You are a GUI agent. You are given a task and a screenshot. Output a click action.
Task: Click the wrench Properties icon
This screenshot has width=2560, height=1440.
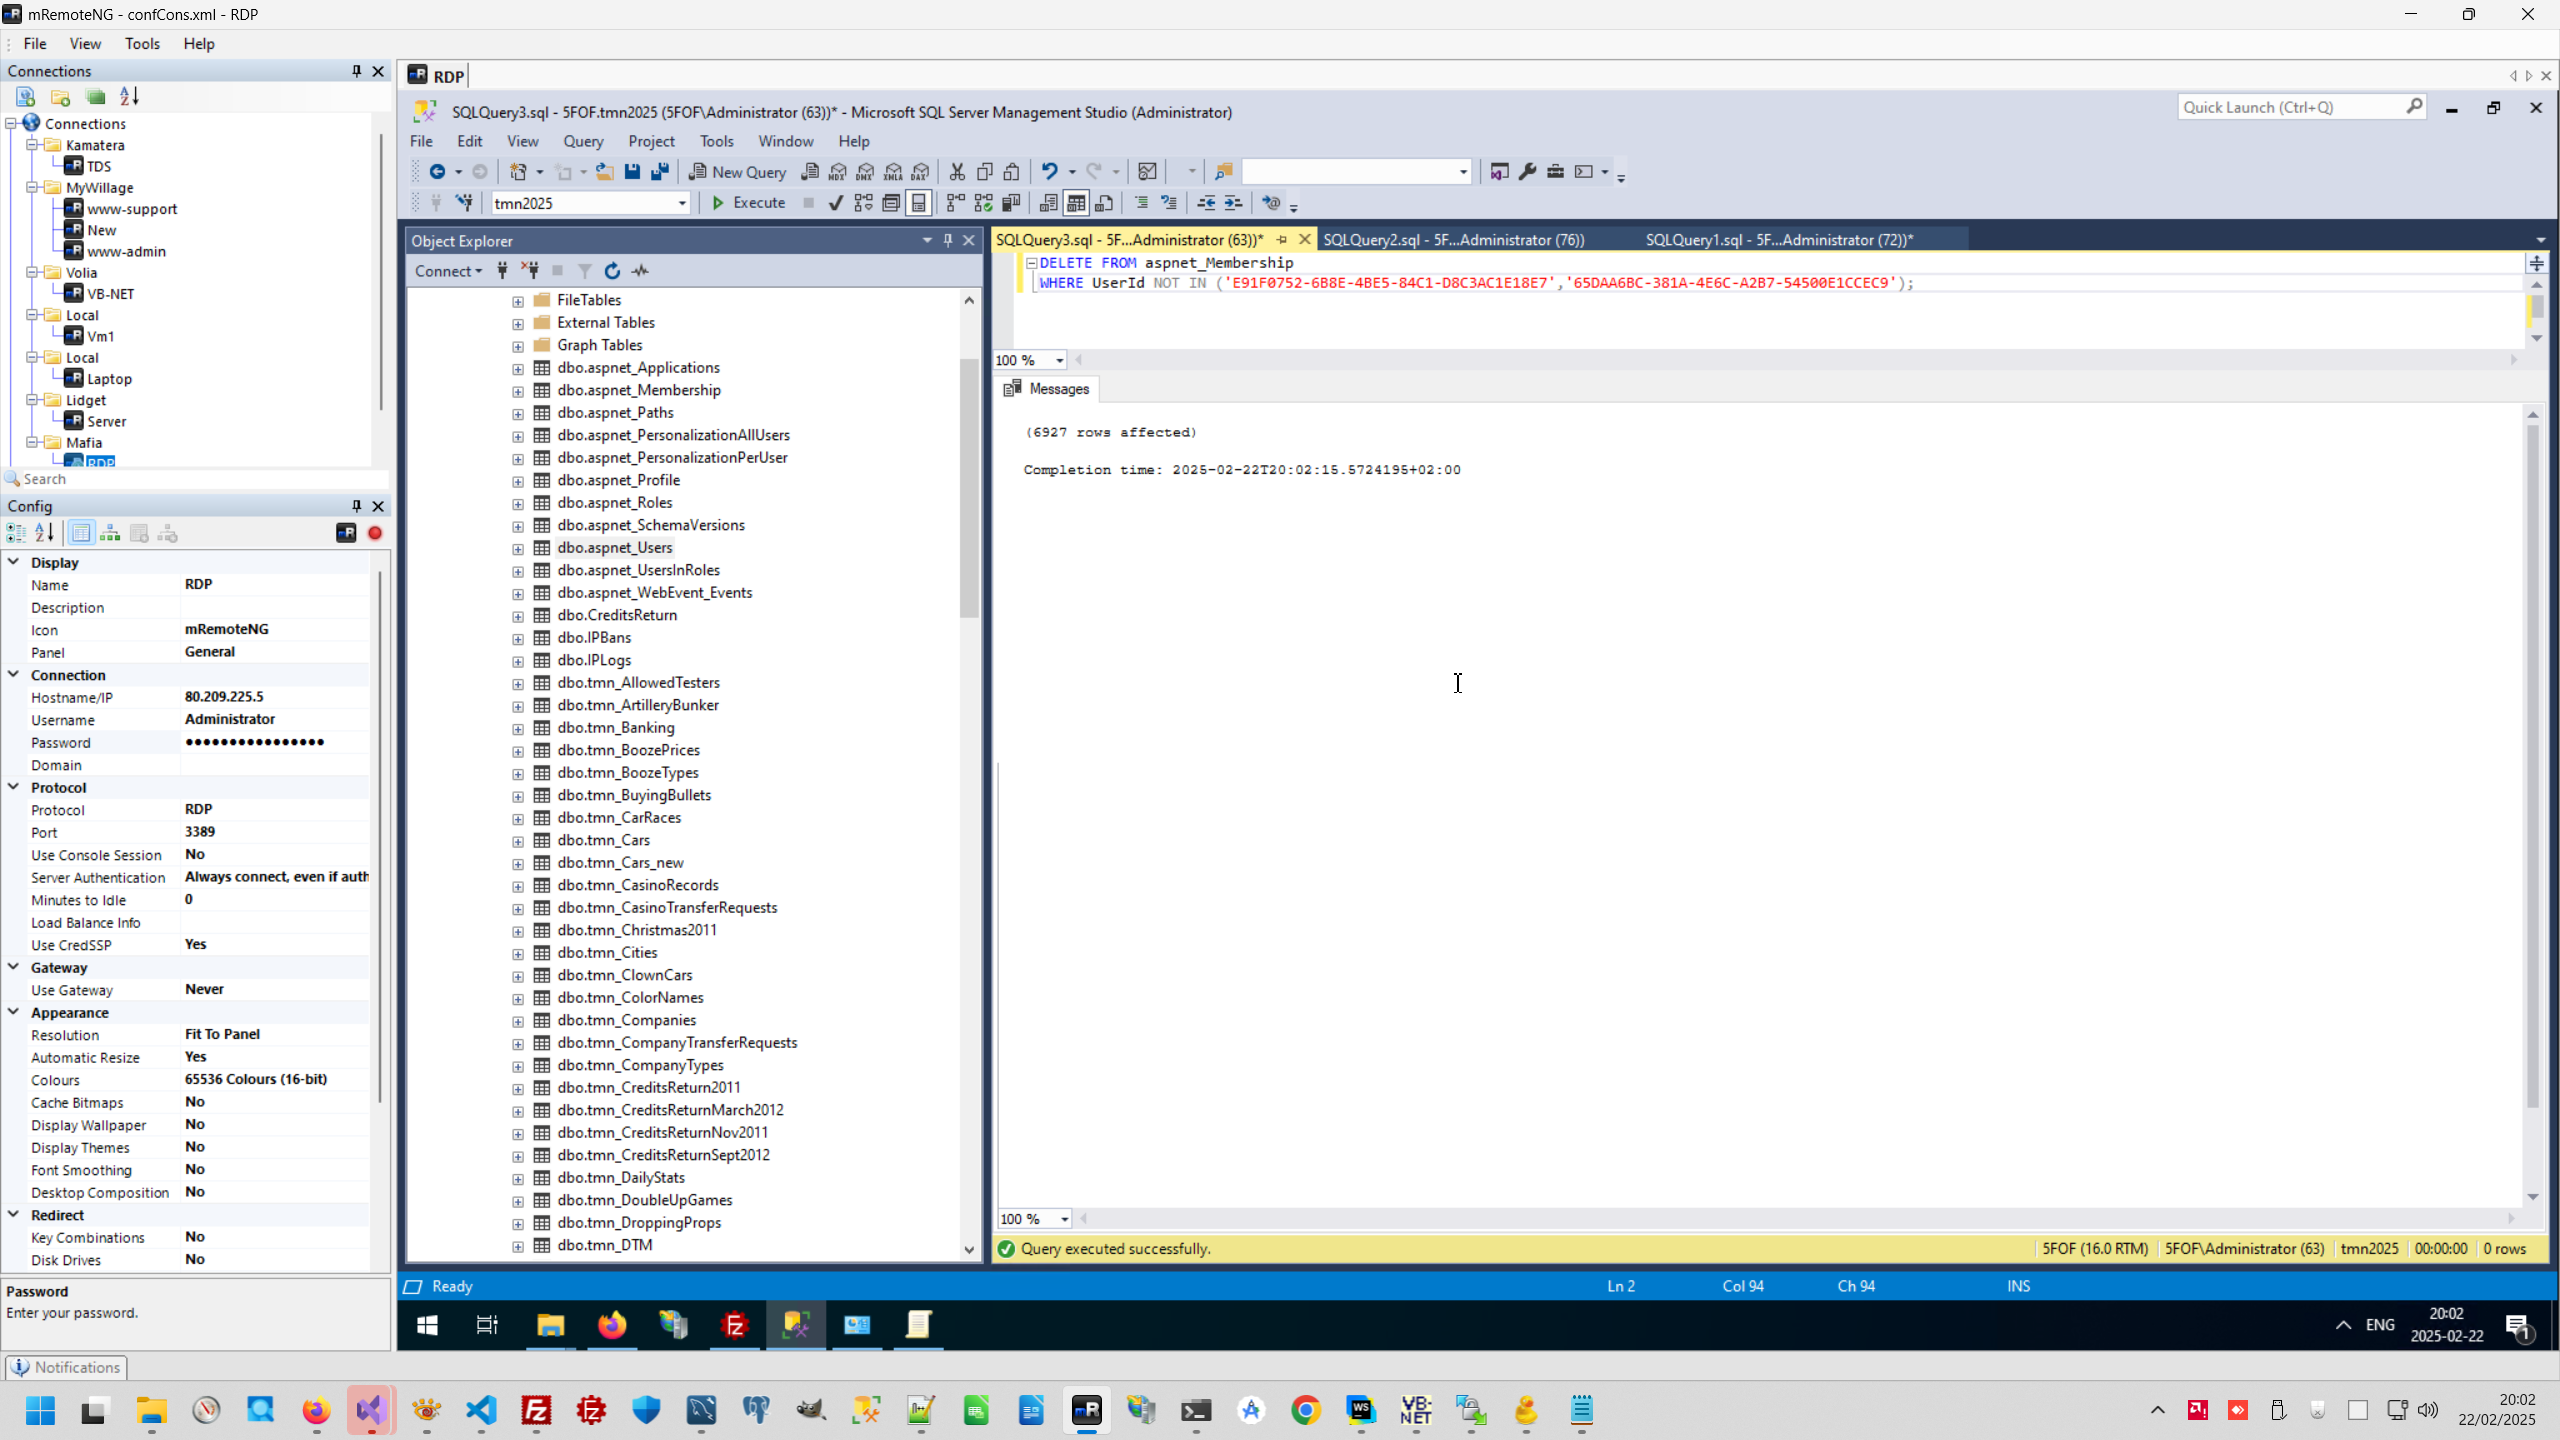[1527, 172]
